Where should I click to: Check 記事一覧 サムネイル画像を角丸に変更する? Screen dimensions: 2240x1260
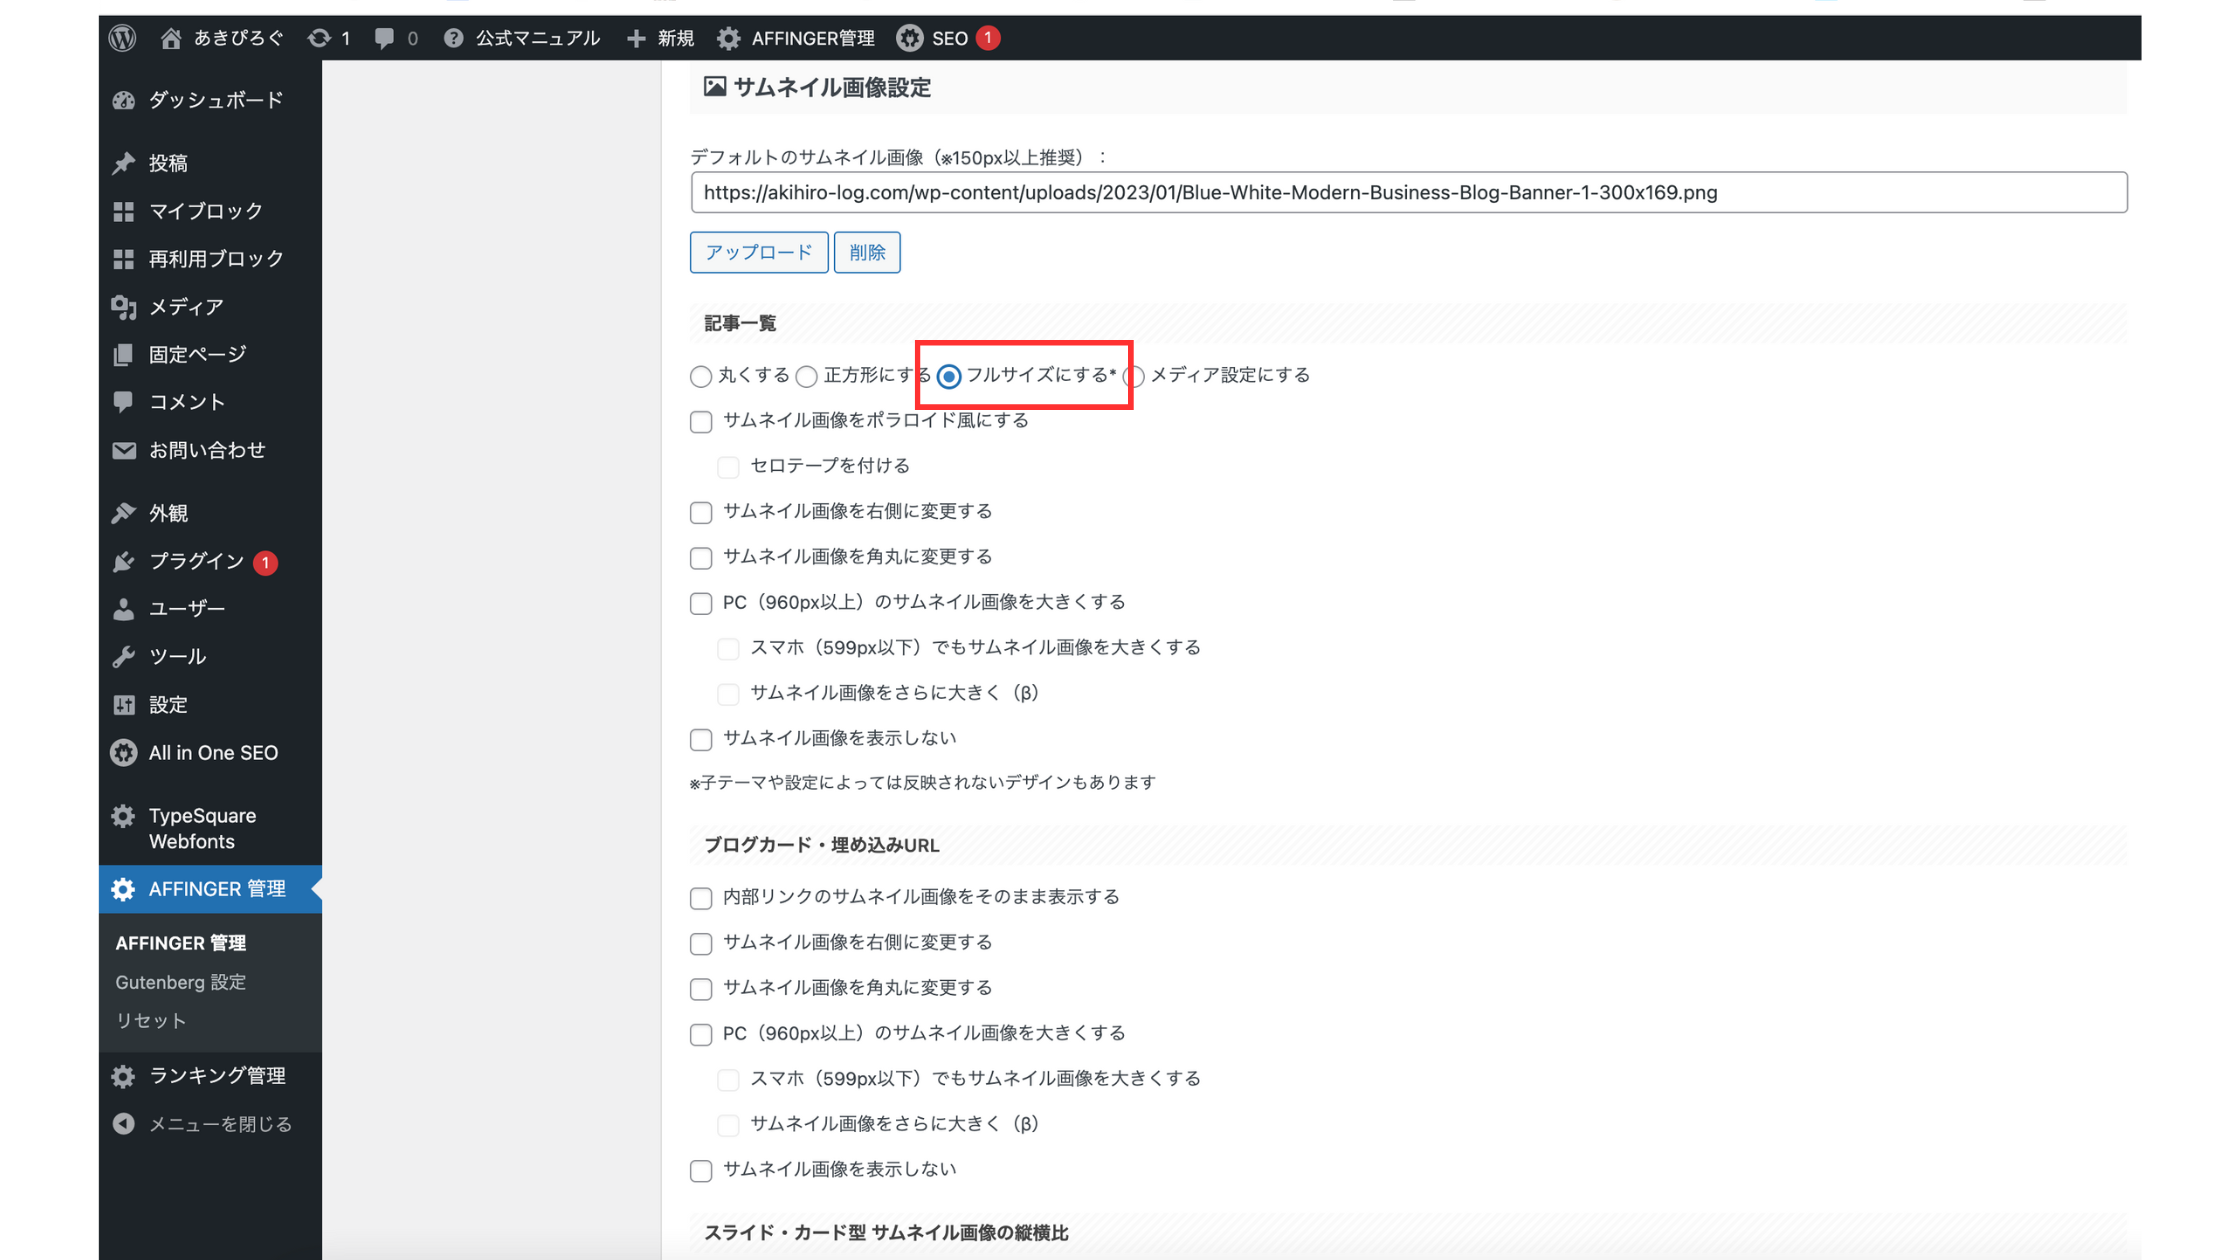(701, 558)
